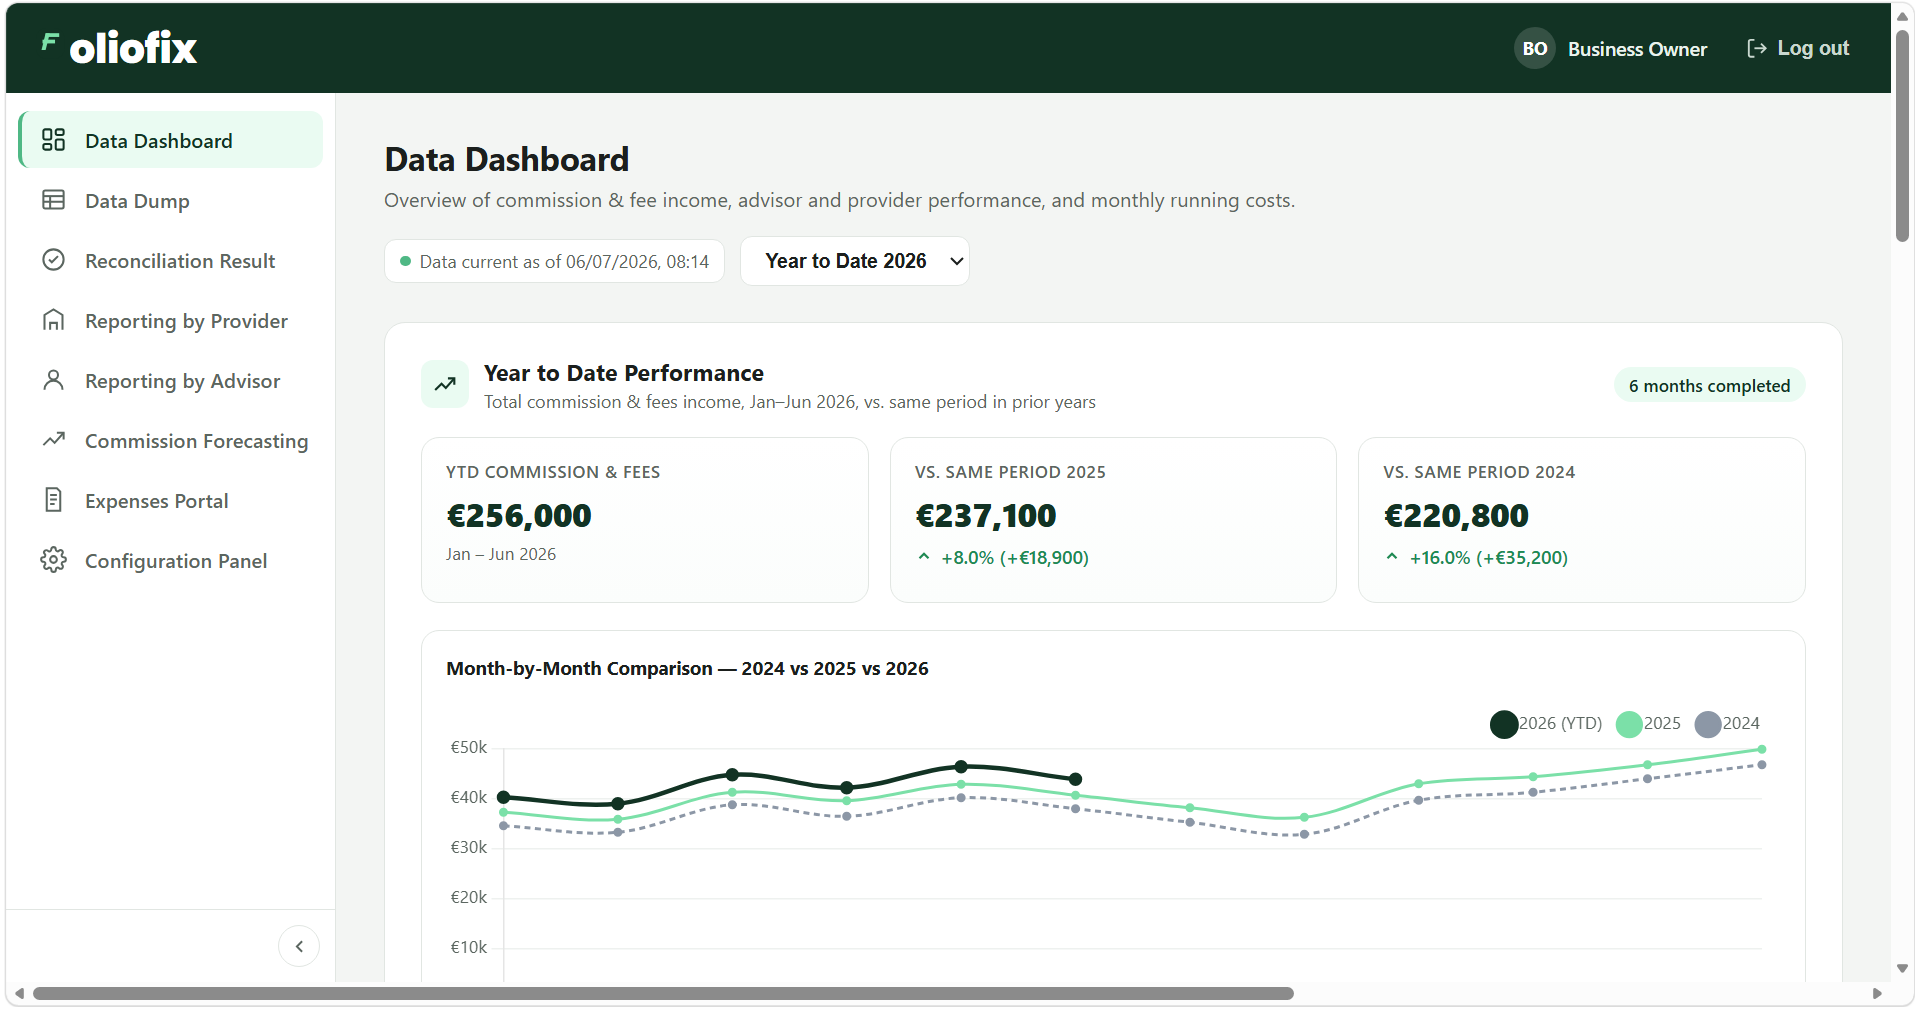Open Commission Forecasting section
This screenshot has width=1918, height=1011.
[171, 440]
